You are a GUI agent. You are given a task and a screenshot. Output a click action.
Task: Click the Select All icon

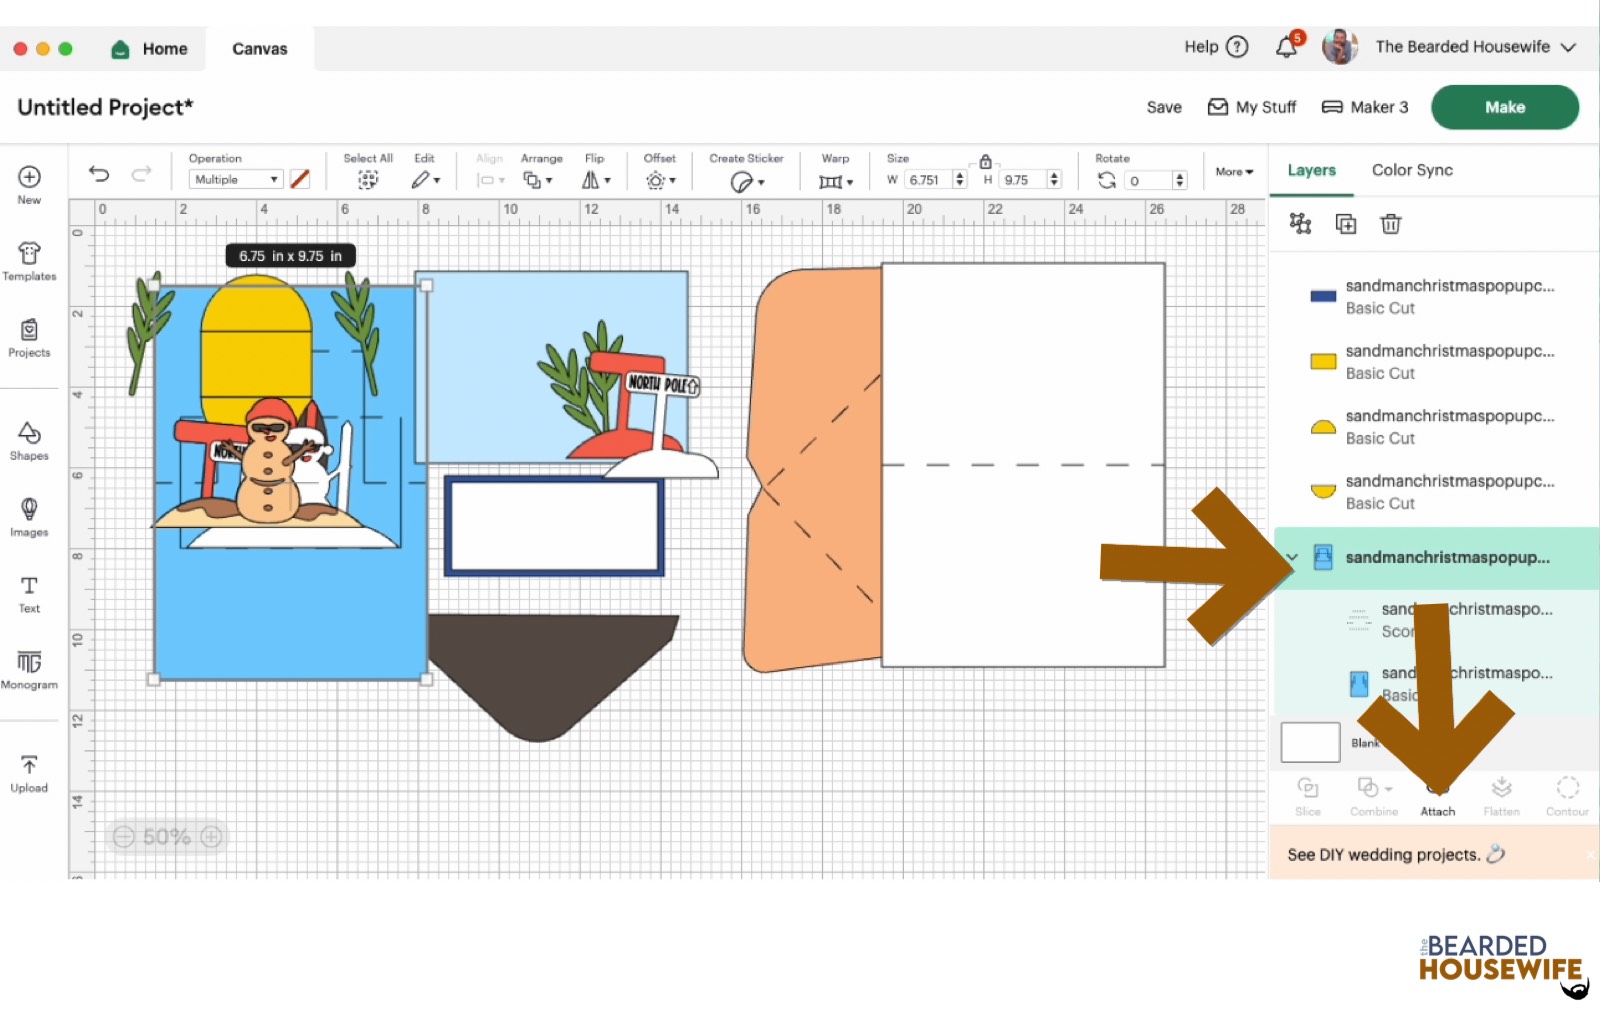(368, 180)
